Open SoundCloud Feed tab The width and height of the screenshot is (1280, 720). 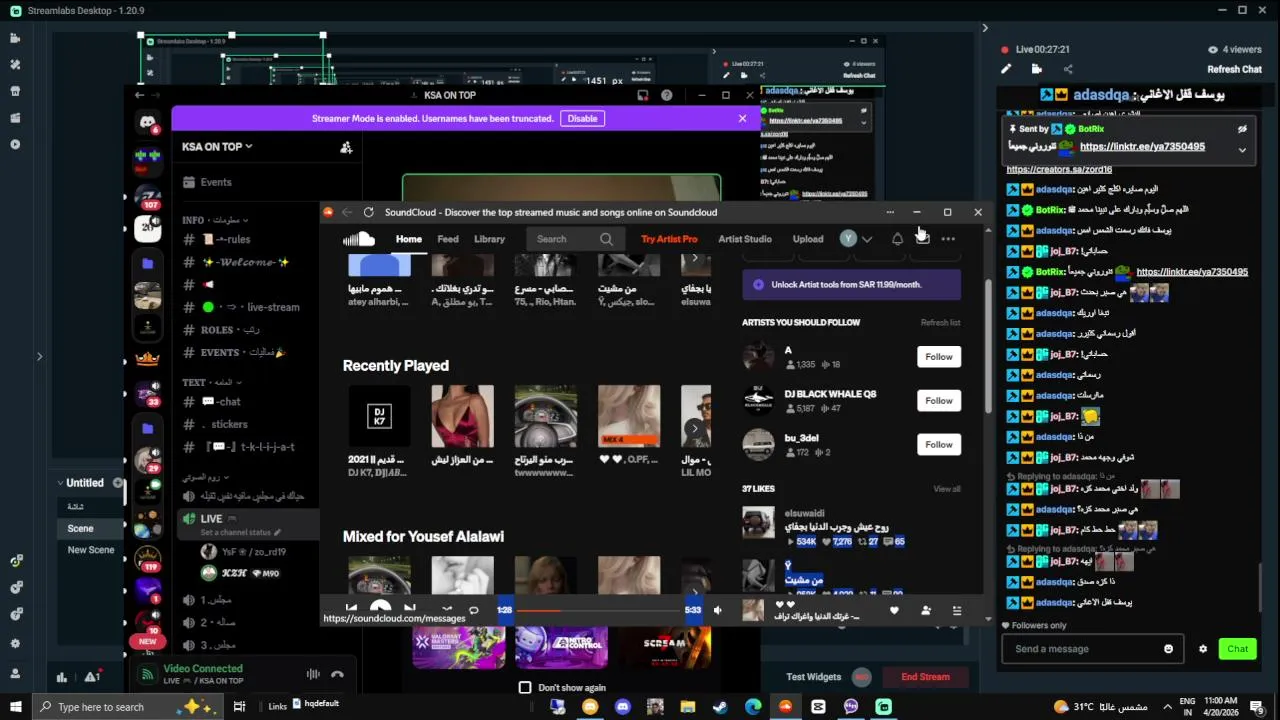tap(448, 239)
